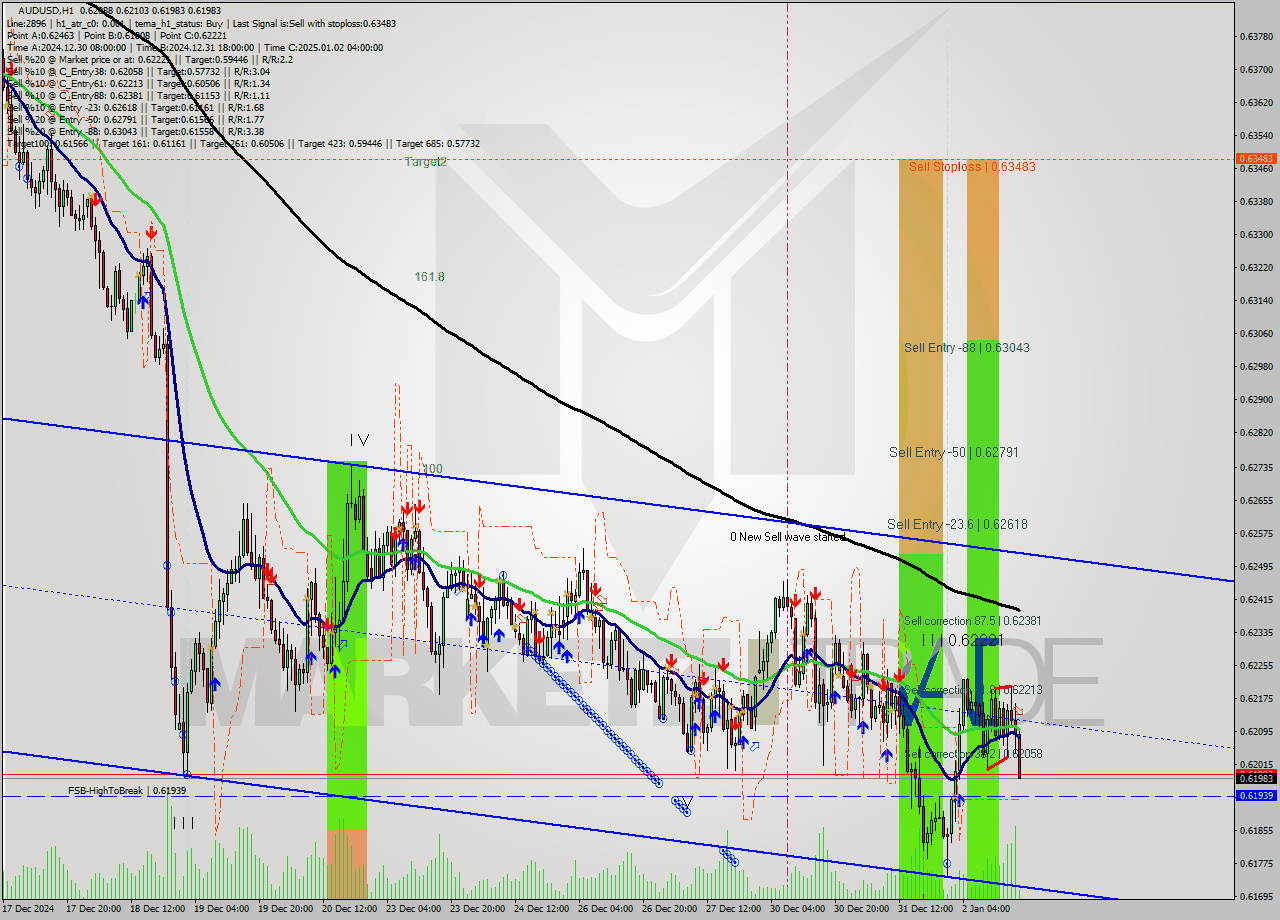Click the 0.62655 price axis label
Image resolution: width=1280 pixels, height=920 pixels.
coord(1255,500)
